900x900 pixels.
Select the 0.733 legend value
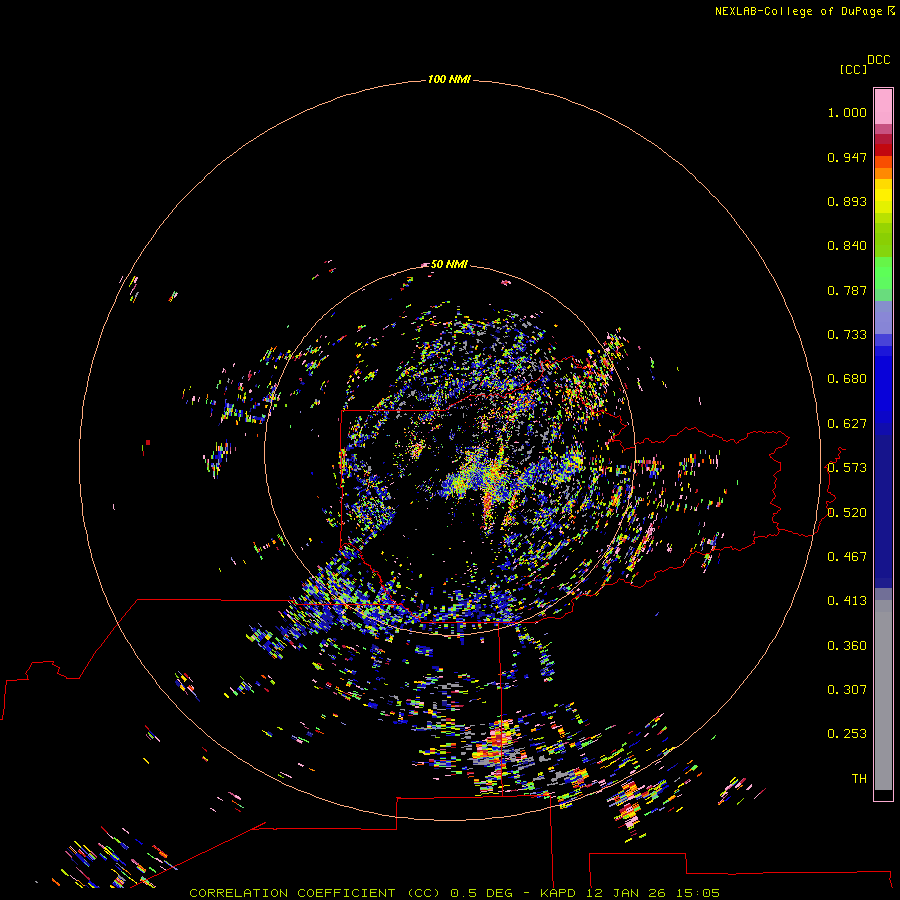[847, 335]
